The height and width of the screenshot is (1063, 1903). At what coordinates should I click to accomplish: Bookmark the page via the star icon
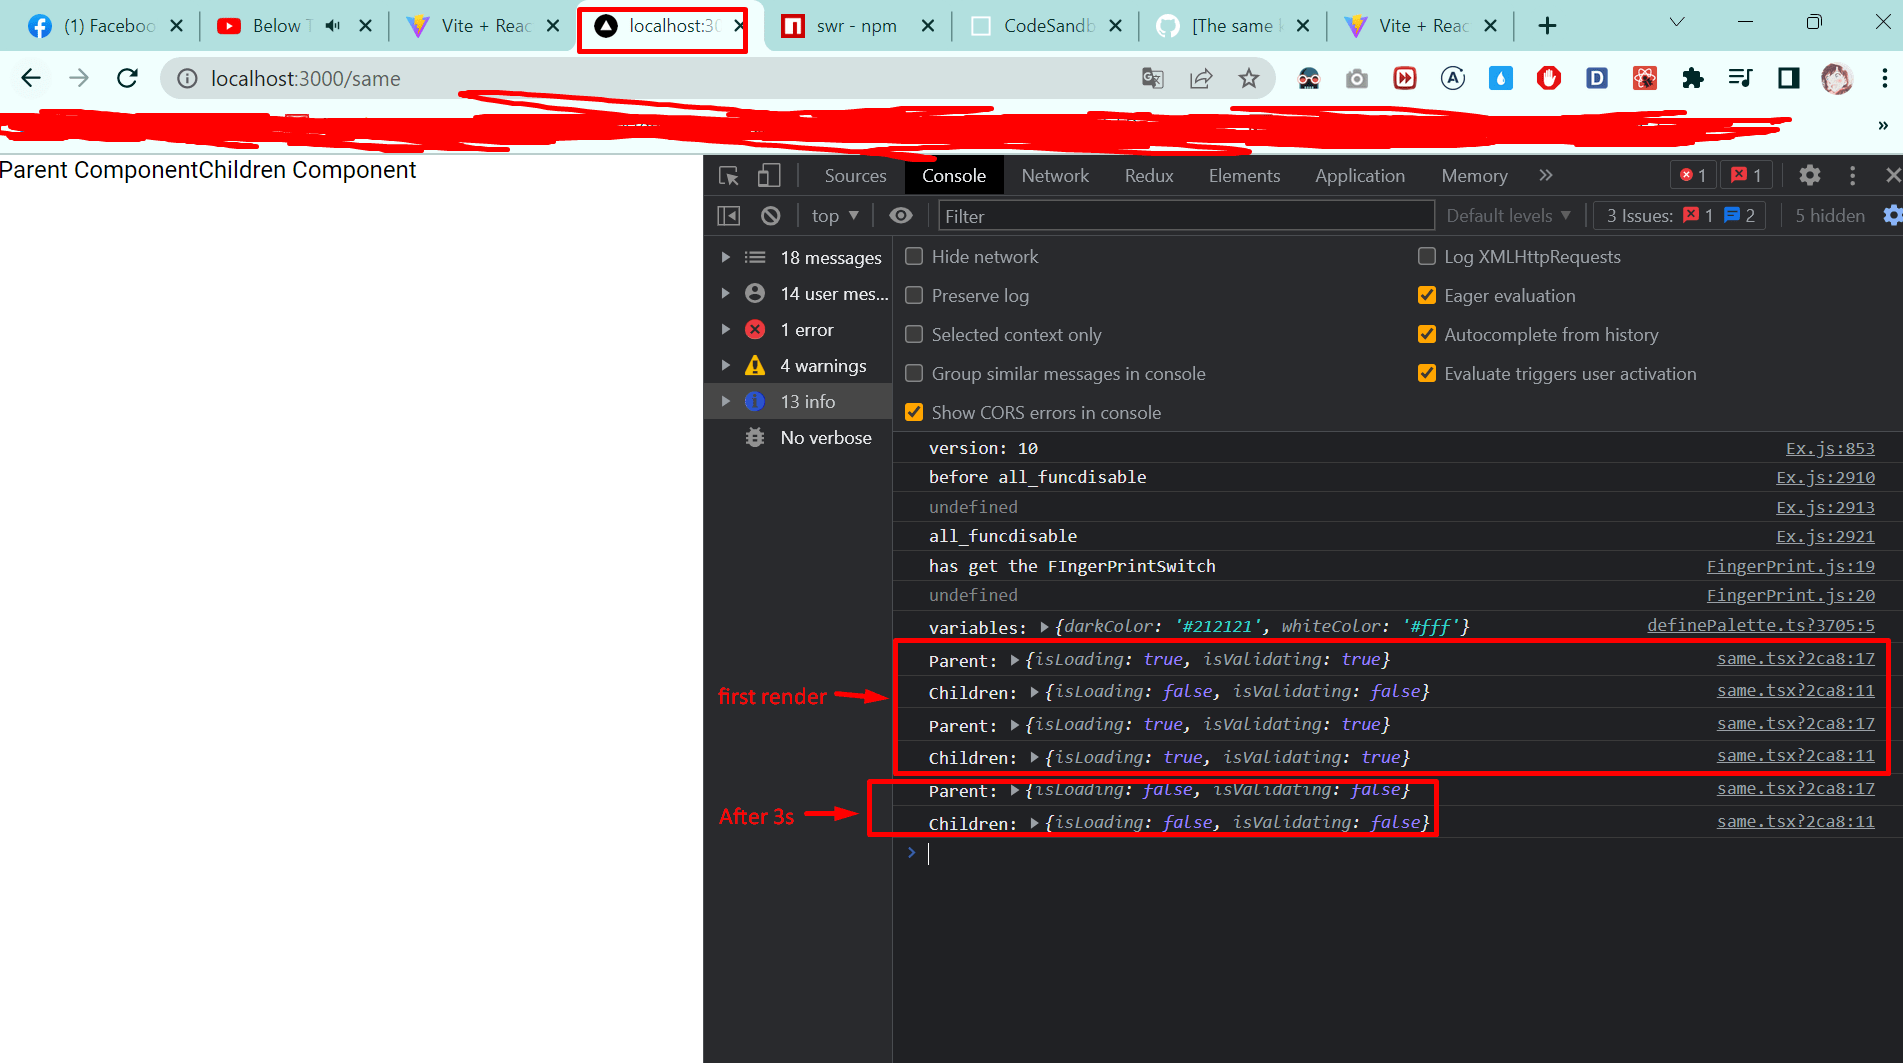1249,78
